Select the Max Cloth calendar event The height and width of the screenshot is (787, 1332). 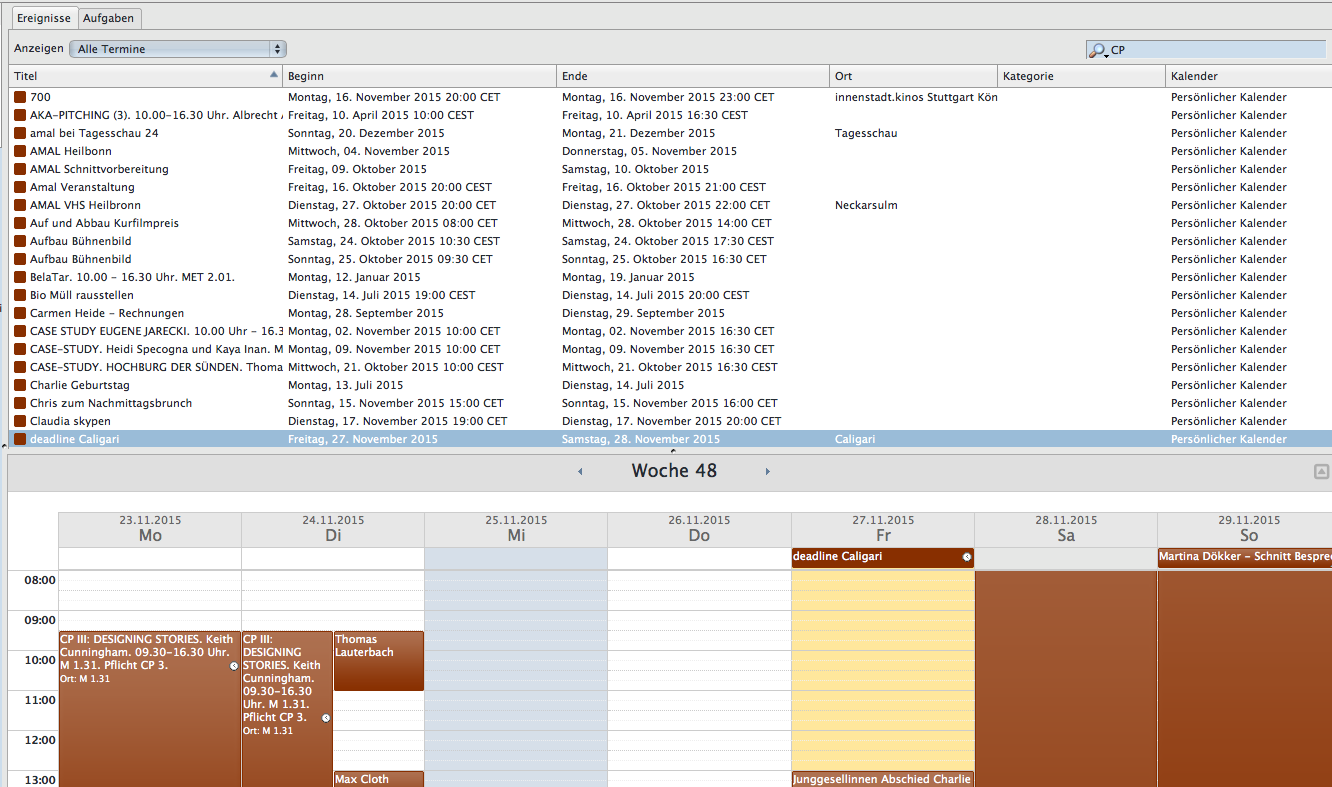point(378,779)
